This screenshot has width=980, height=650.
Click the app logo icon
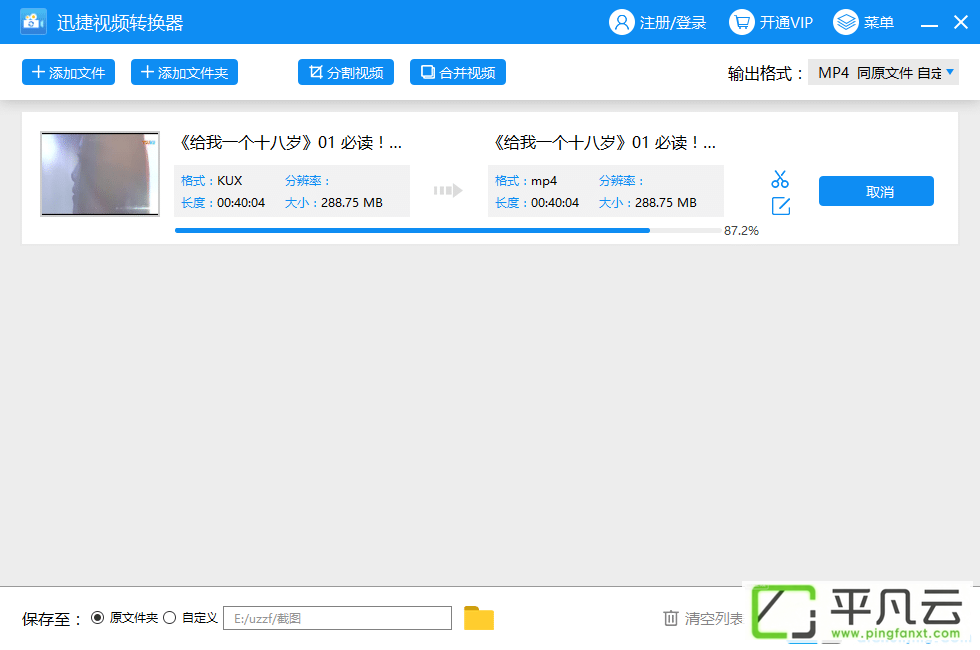pos(33,22)
